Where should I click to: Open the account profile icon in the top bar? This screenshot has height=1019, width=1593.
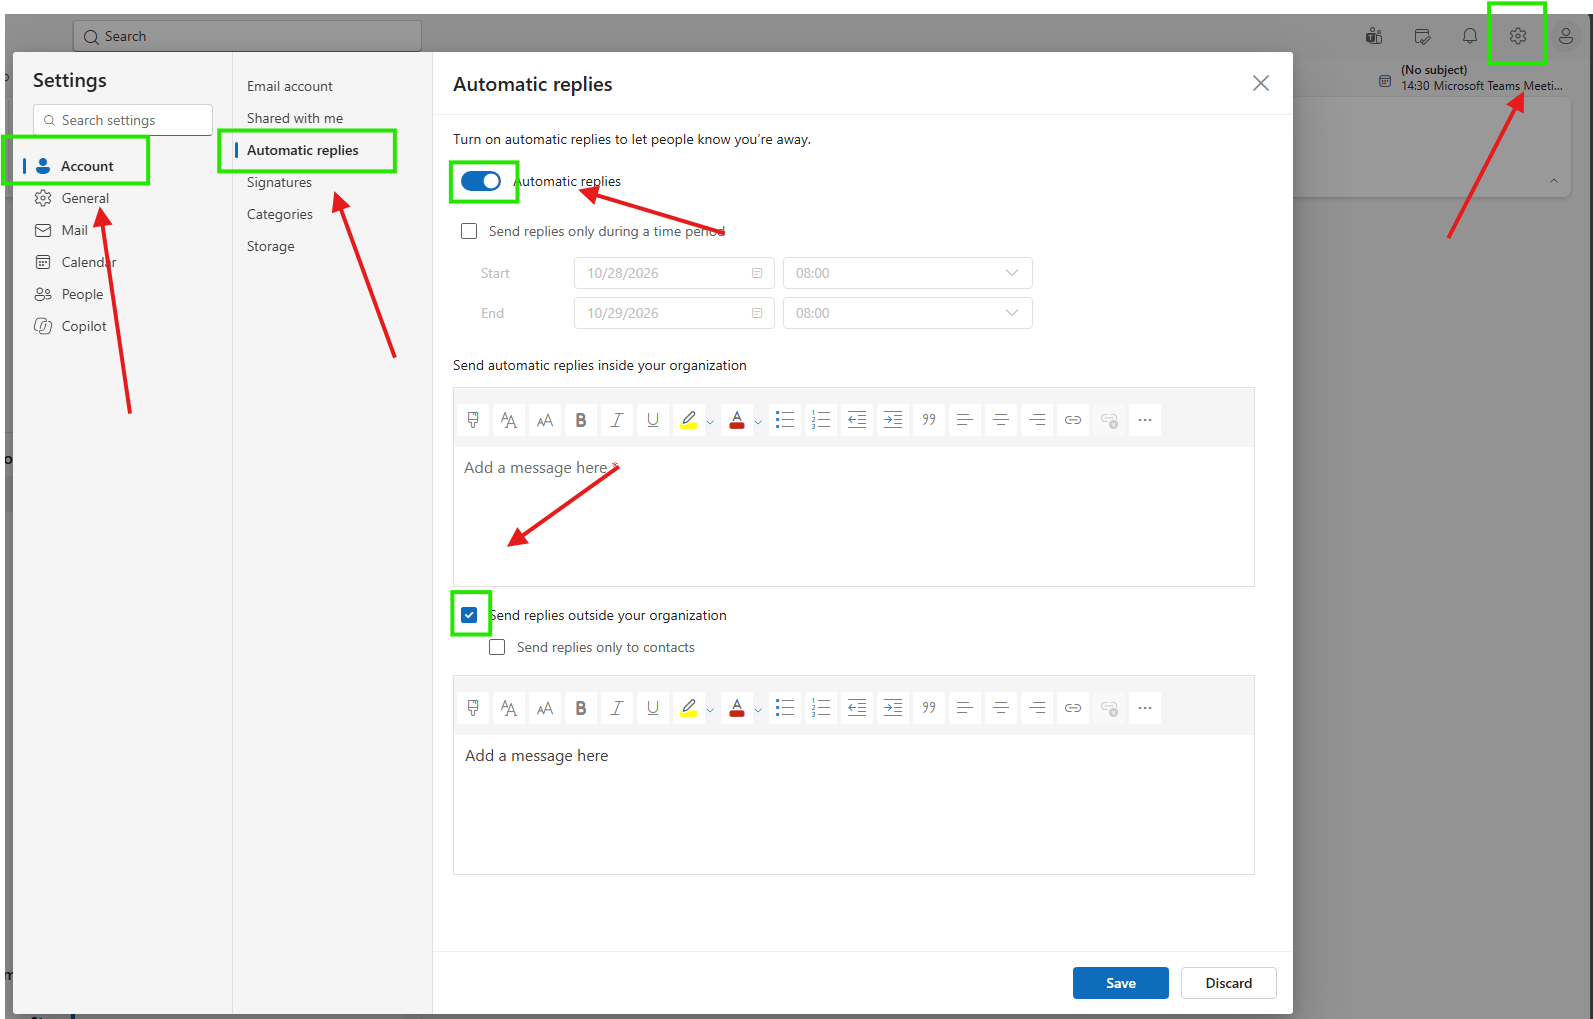coord(1565,36)
